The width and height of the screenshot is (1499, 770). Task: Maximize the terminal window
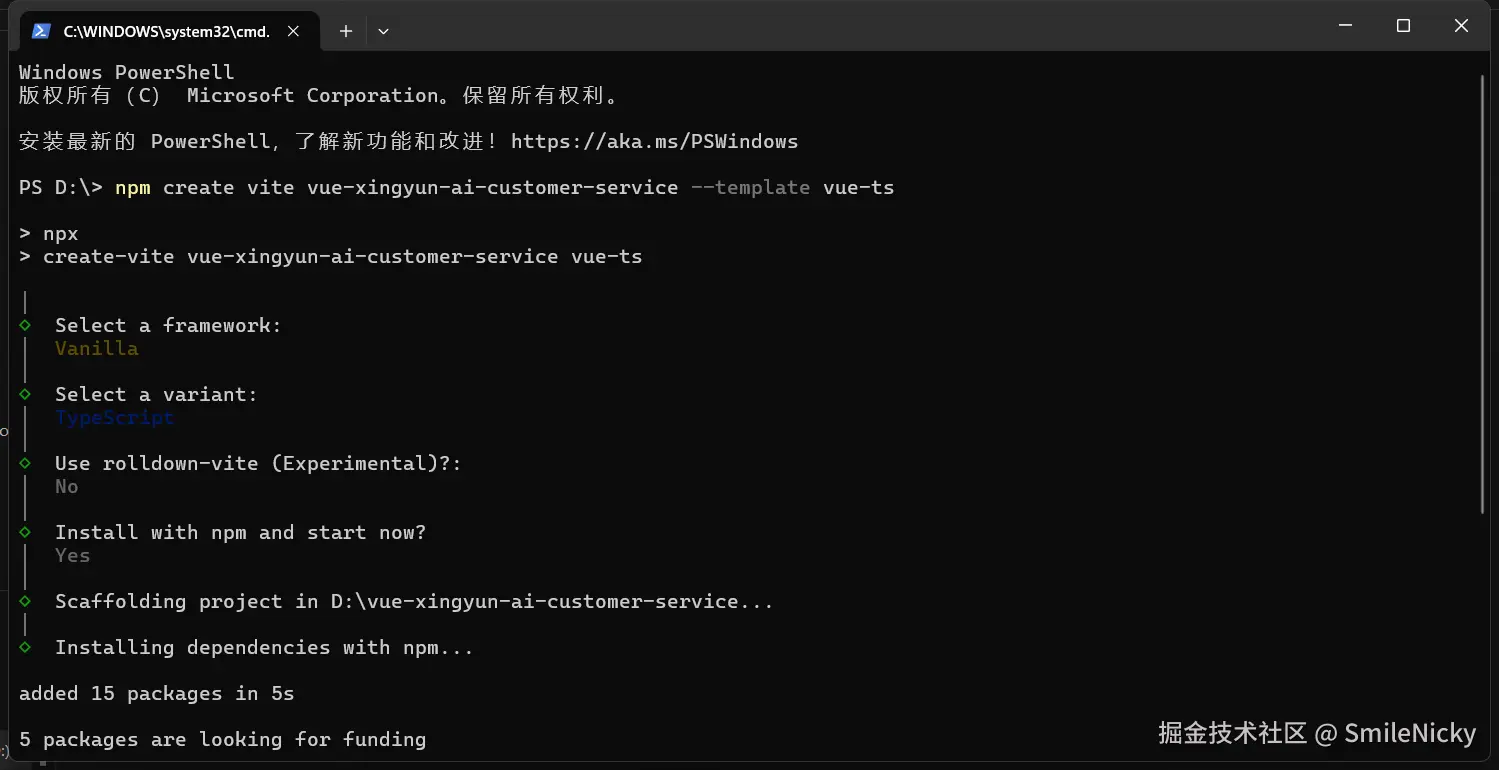pyautogui.click(x=1403, y=26)
